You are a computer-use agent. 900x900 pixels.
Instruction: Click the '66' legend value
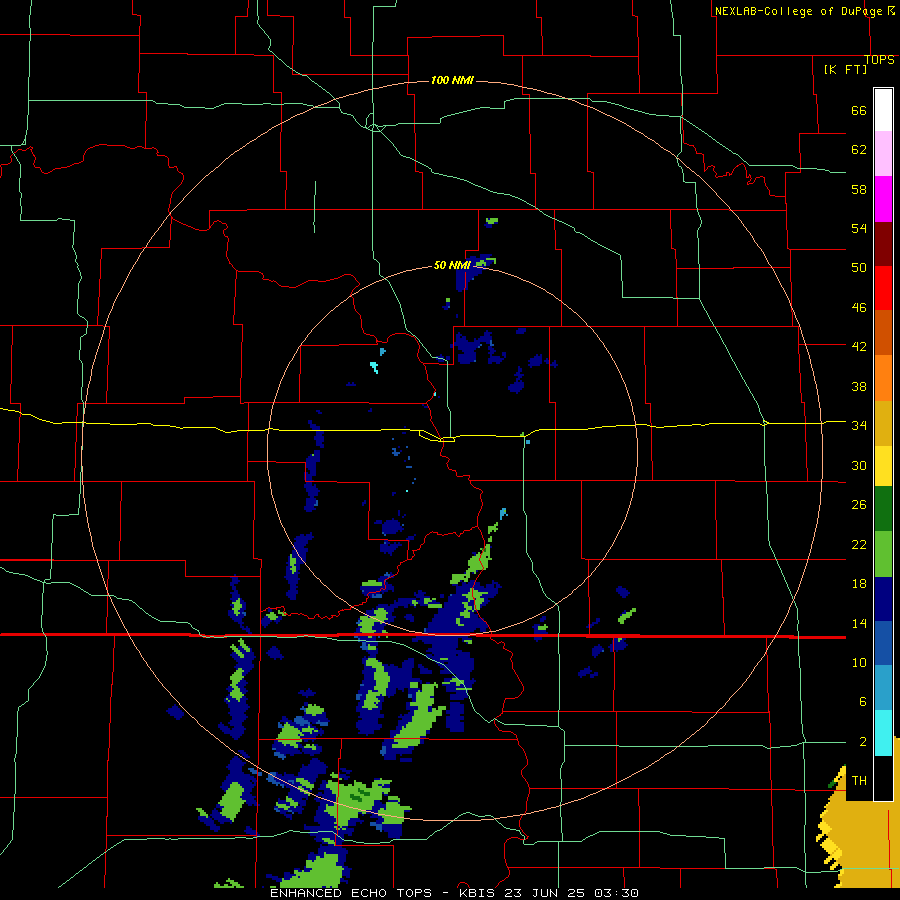click(x=859, y=111)
